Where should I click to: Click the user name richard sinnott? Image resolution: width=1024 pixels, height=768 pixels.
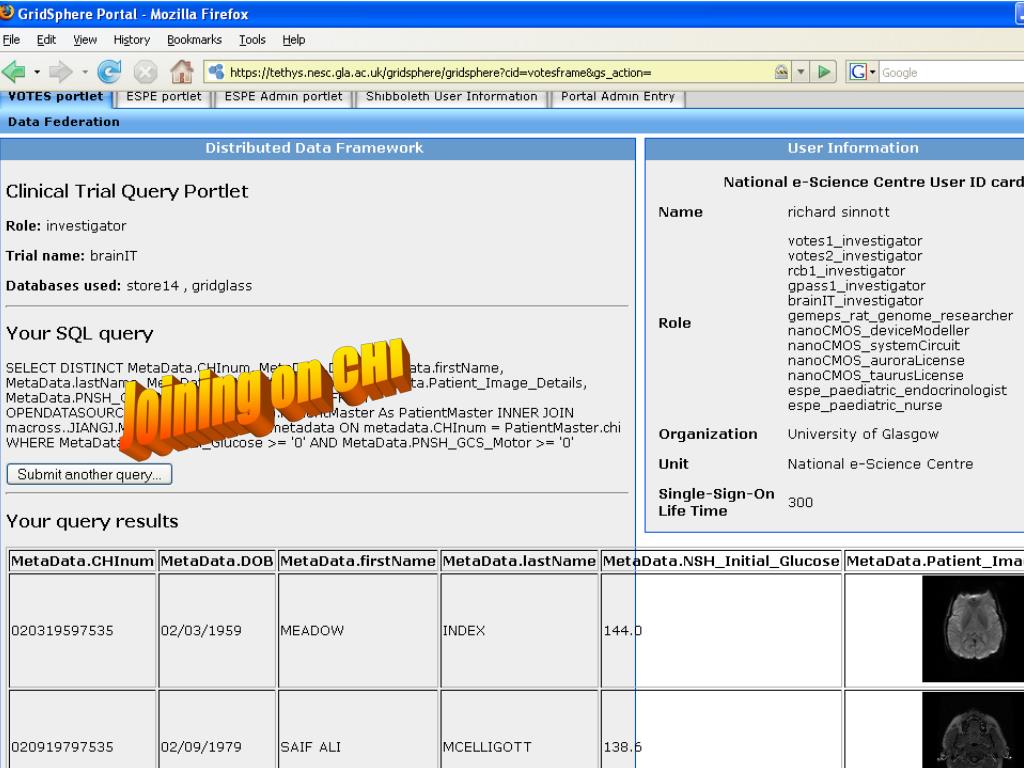(x=839, y=212)
